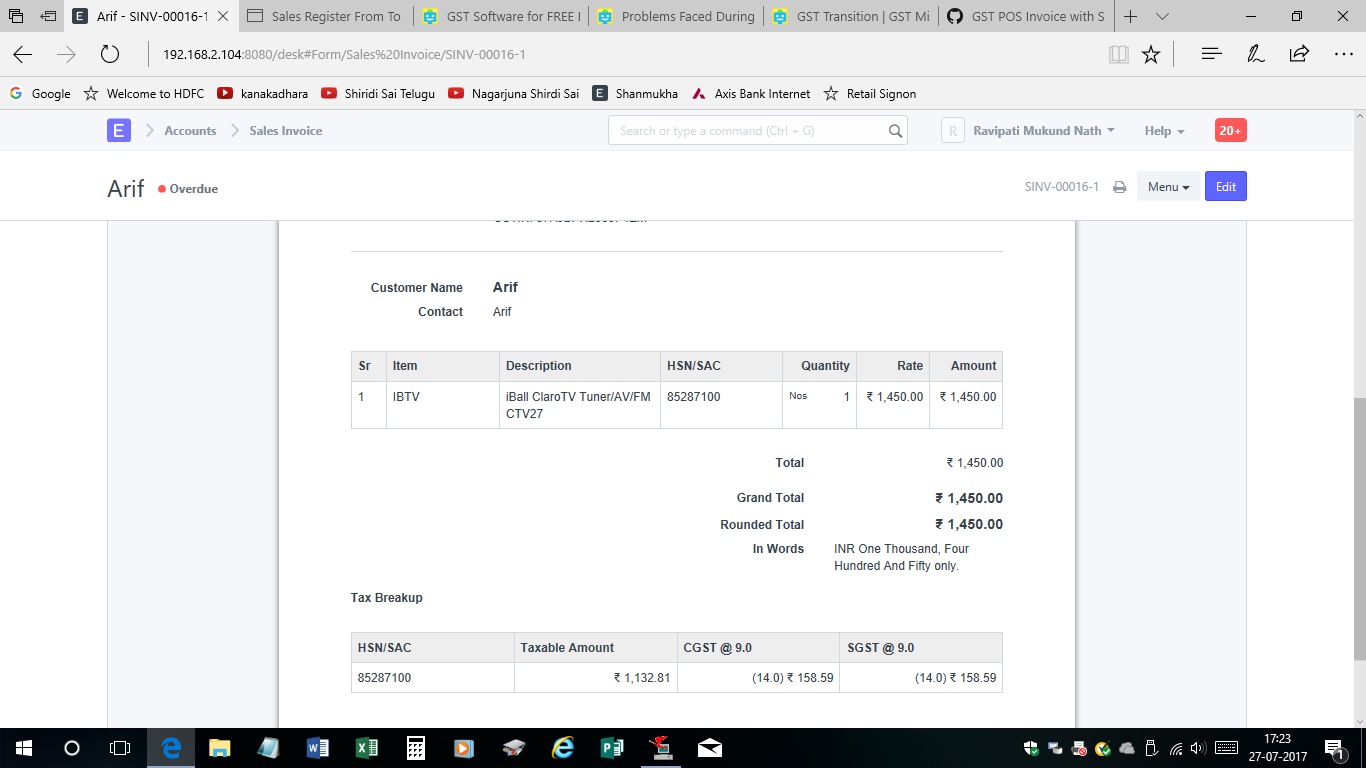Click the print icon beside SINV-00016-1
This screenshot has width=1366, height=768.
[1119, 186]
